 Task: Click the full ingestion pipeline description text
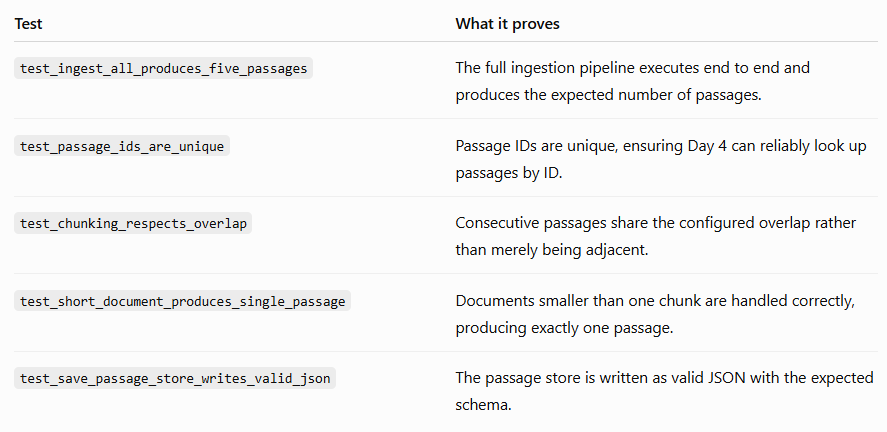632,81
